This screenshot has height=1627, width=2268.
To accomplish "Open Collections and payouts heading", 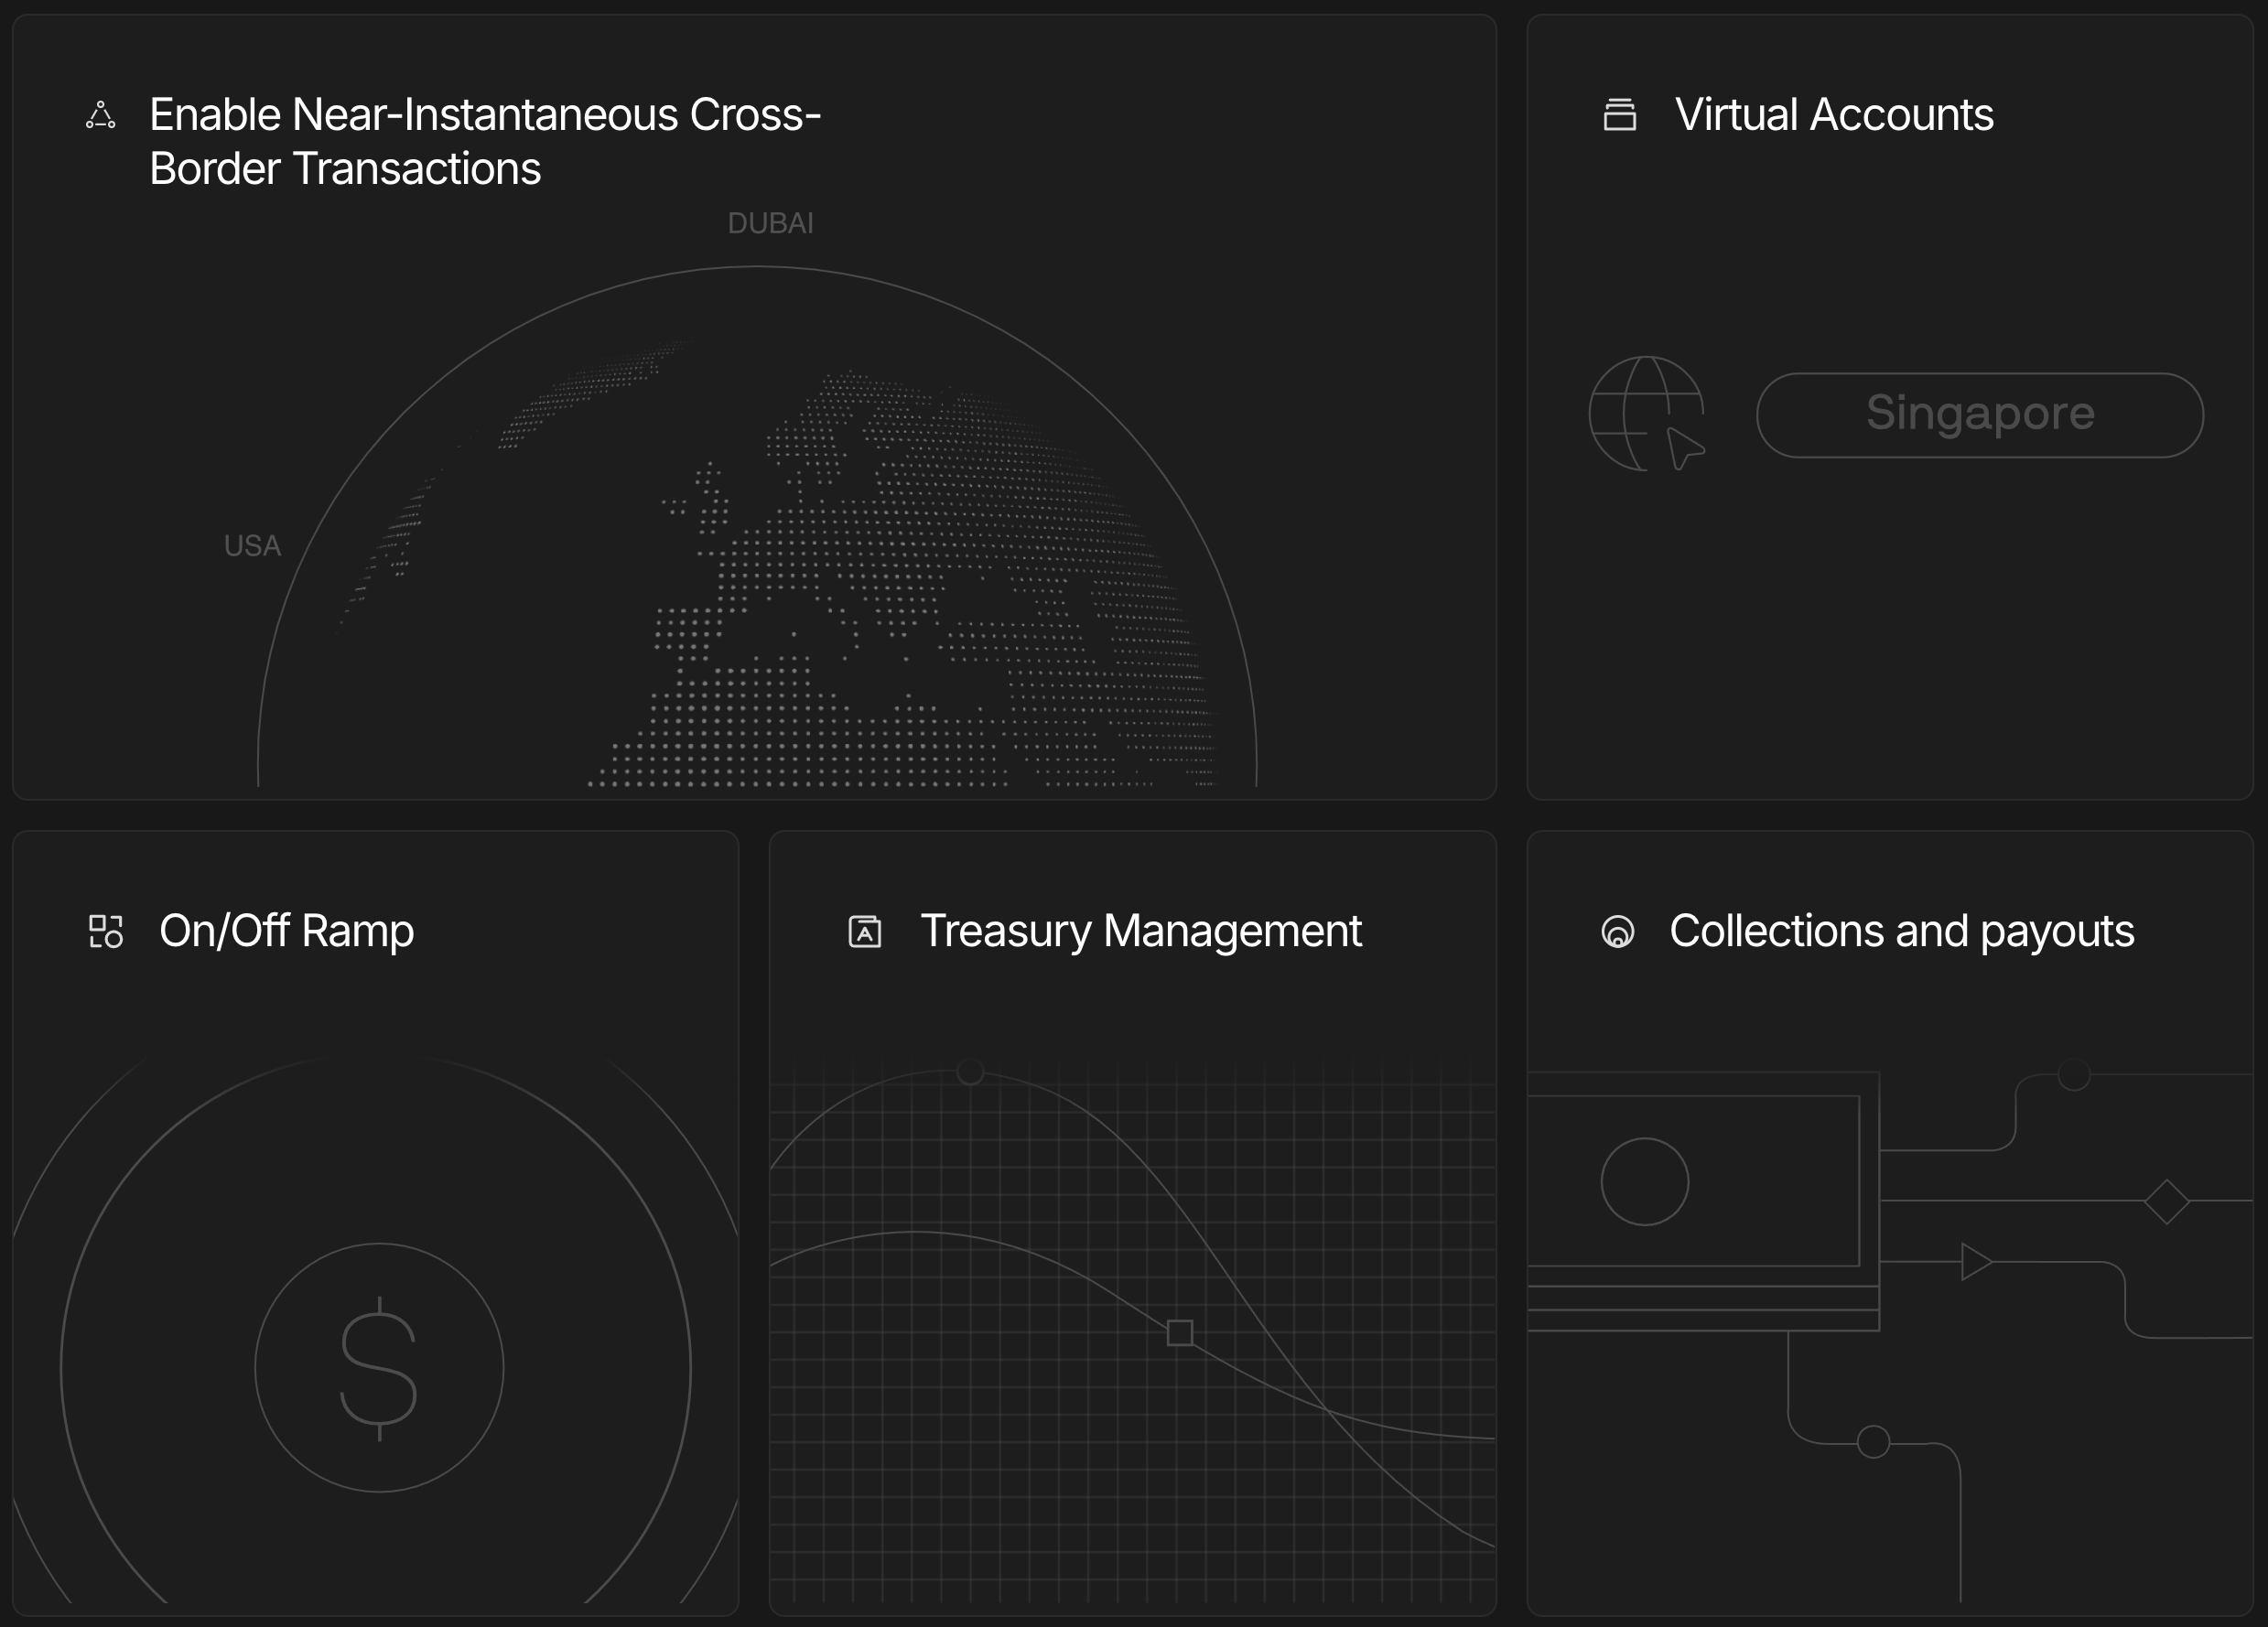I will click(1901, 931).
